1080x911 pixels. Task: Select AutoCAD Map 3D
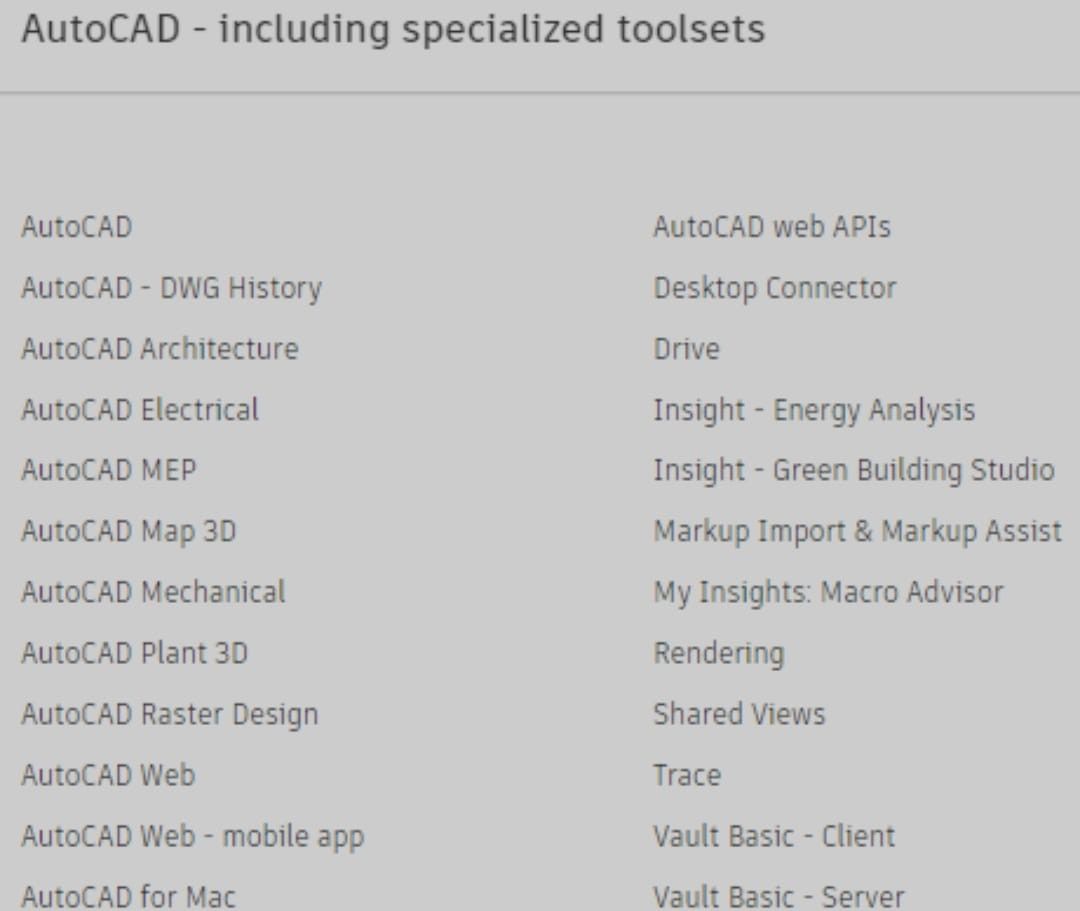[128, 531]
